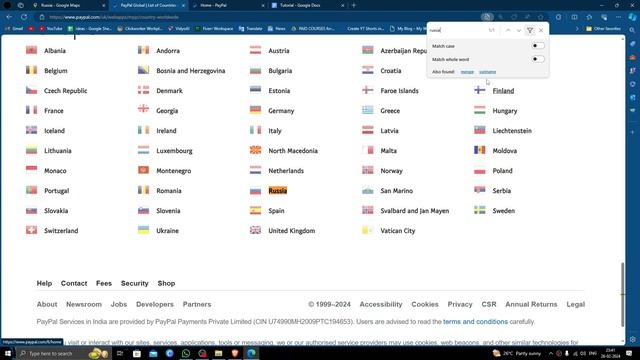Jump to previous find result arrow
Screen dimensions: 640x360
pos(508,30)
